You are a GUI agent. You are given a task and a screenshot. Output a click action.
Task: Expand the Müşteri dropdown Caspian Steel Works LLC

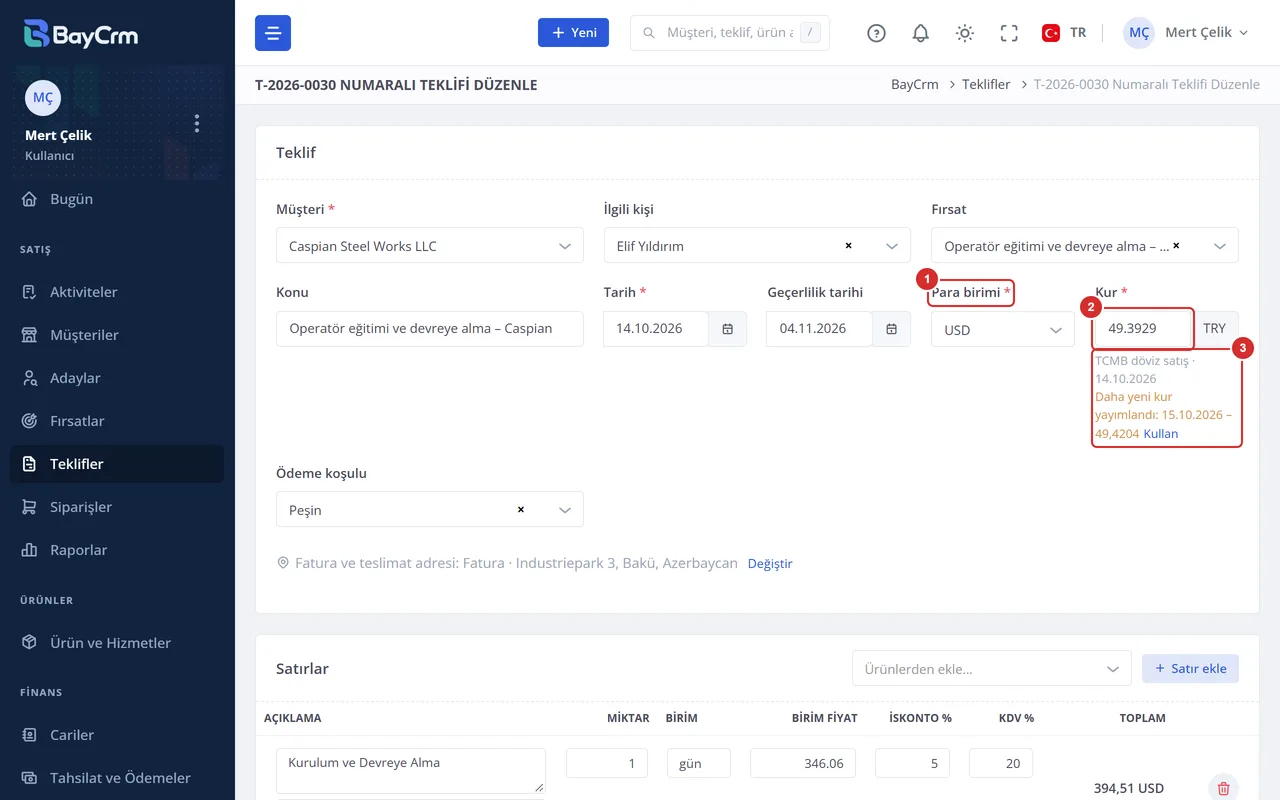tap(430, 245)
